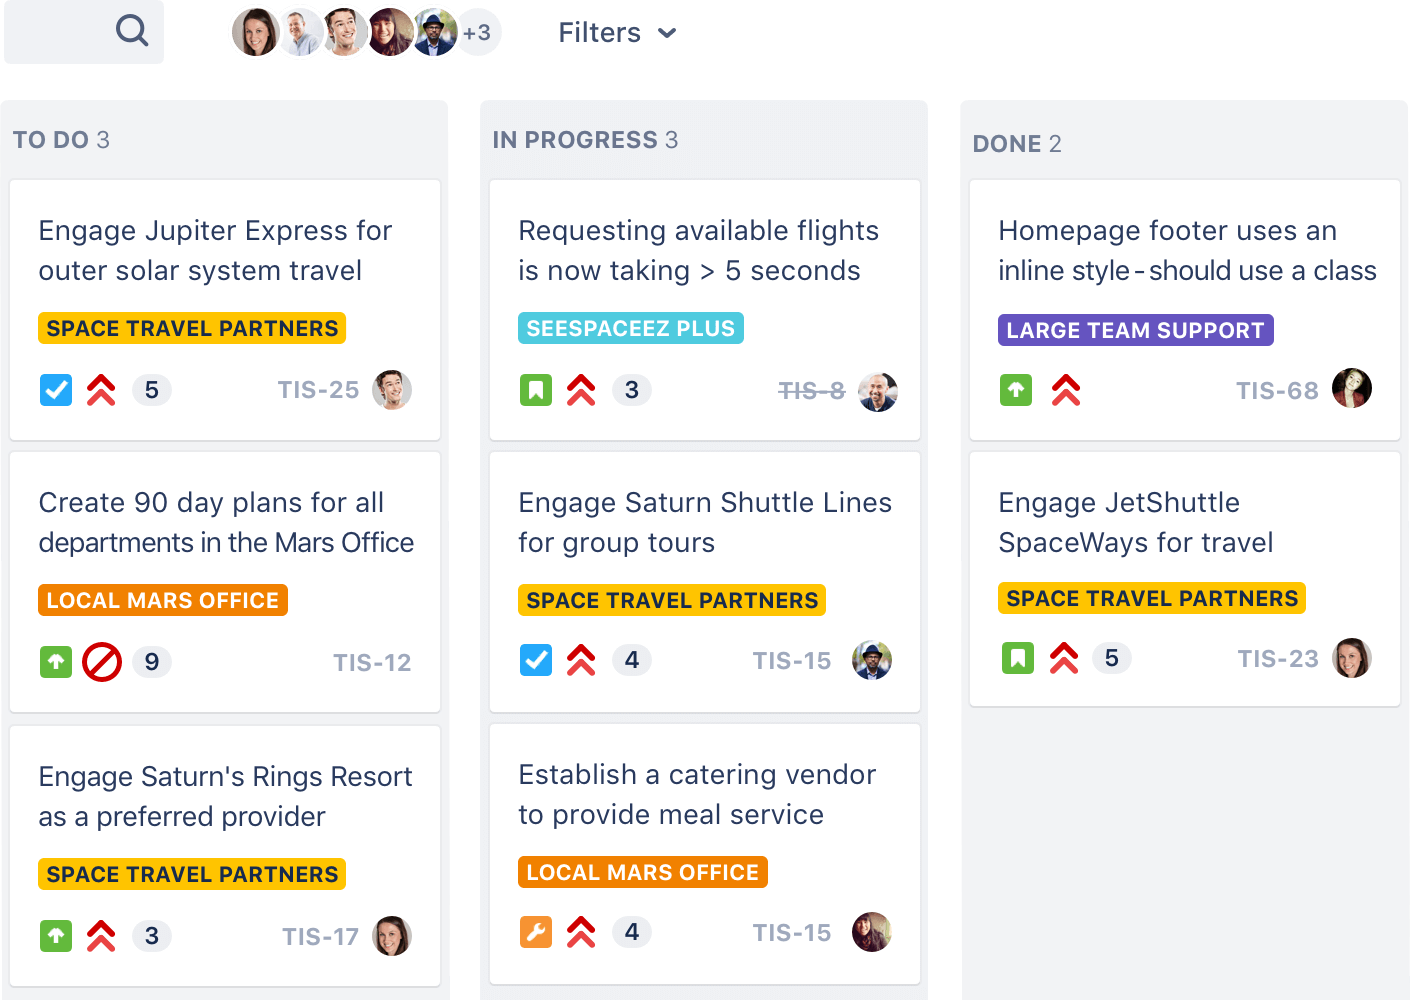
Task: Toggle the task checkbox on the Saturn Shuttle Lines card
Action: tap(536, 660)
